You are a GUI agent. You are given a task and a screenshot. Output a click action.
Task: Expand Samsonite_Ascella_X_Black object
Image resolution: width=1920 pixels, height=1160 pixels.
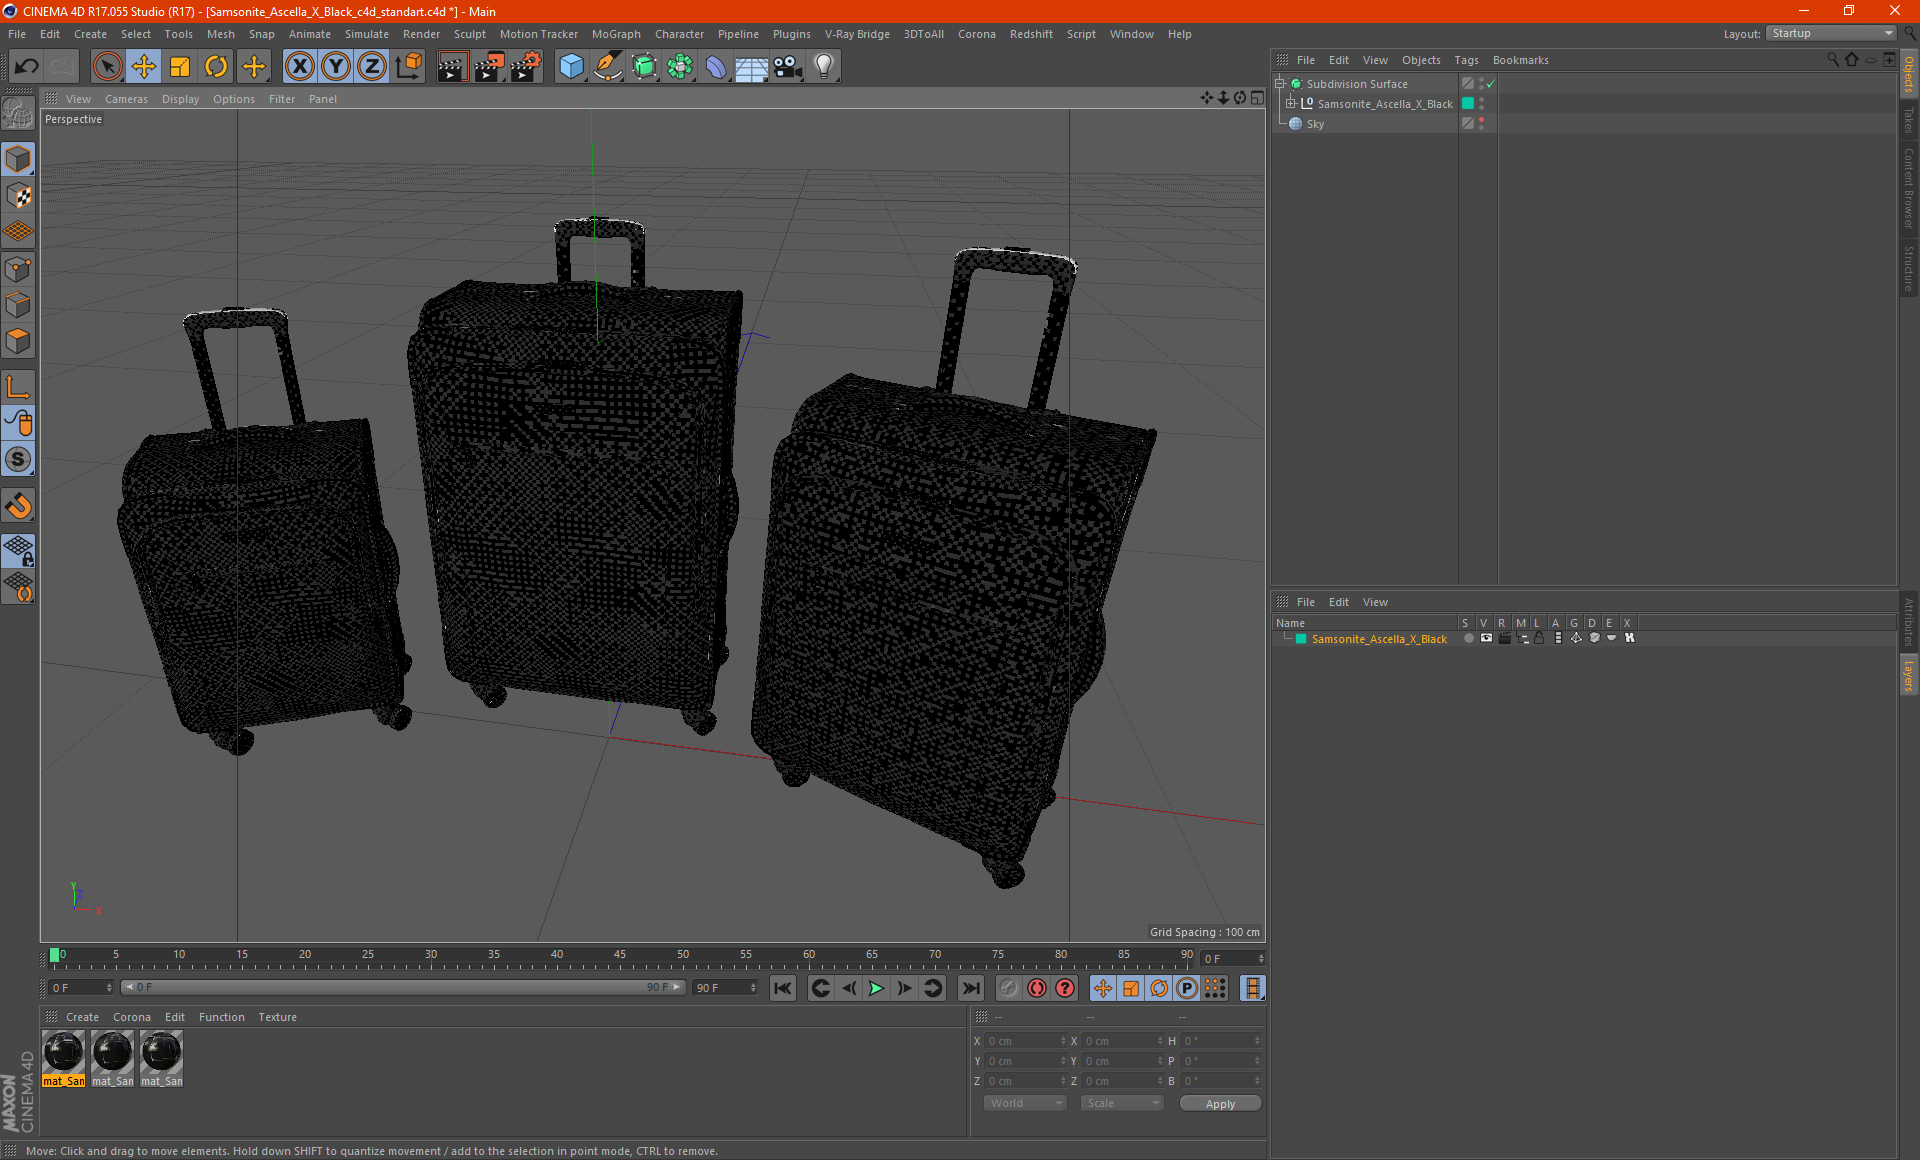[1291, 104]
